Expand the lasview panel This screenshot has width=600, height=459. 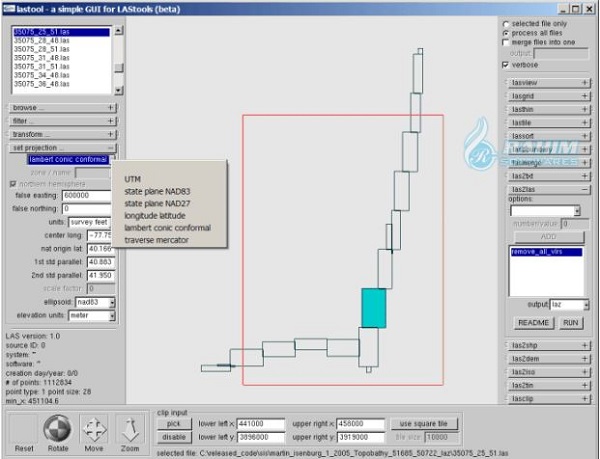click(549, 83)
